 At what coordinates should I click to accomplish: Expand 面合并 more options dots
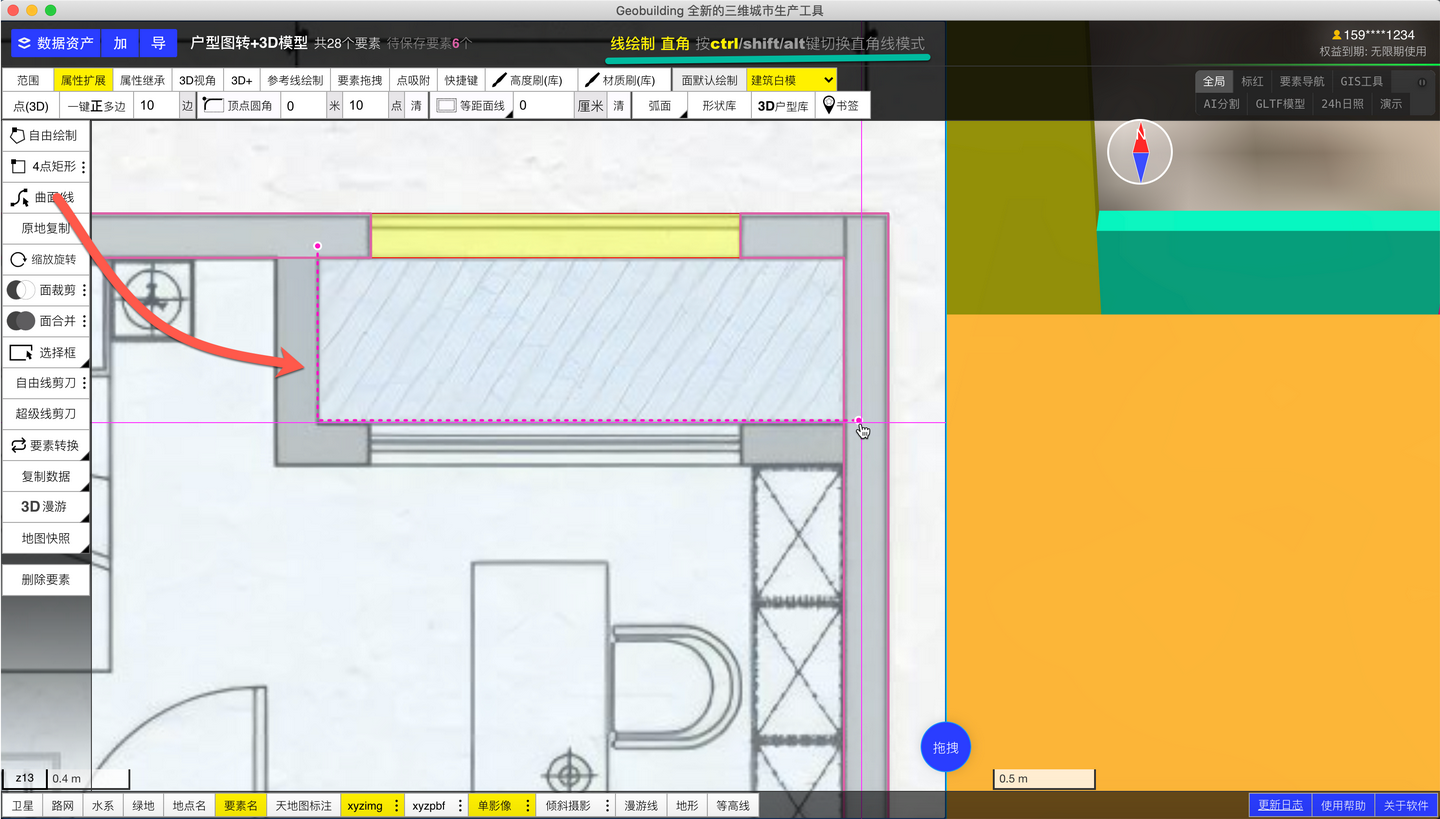click(x=84, y=321)
